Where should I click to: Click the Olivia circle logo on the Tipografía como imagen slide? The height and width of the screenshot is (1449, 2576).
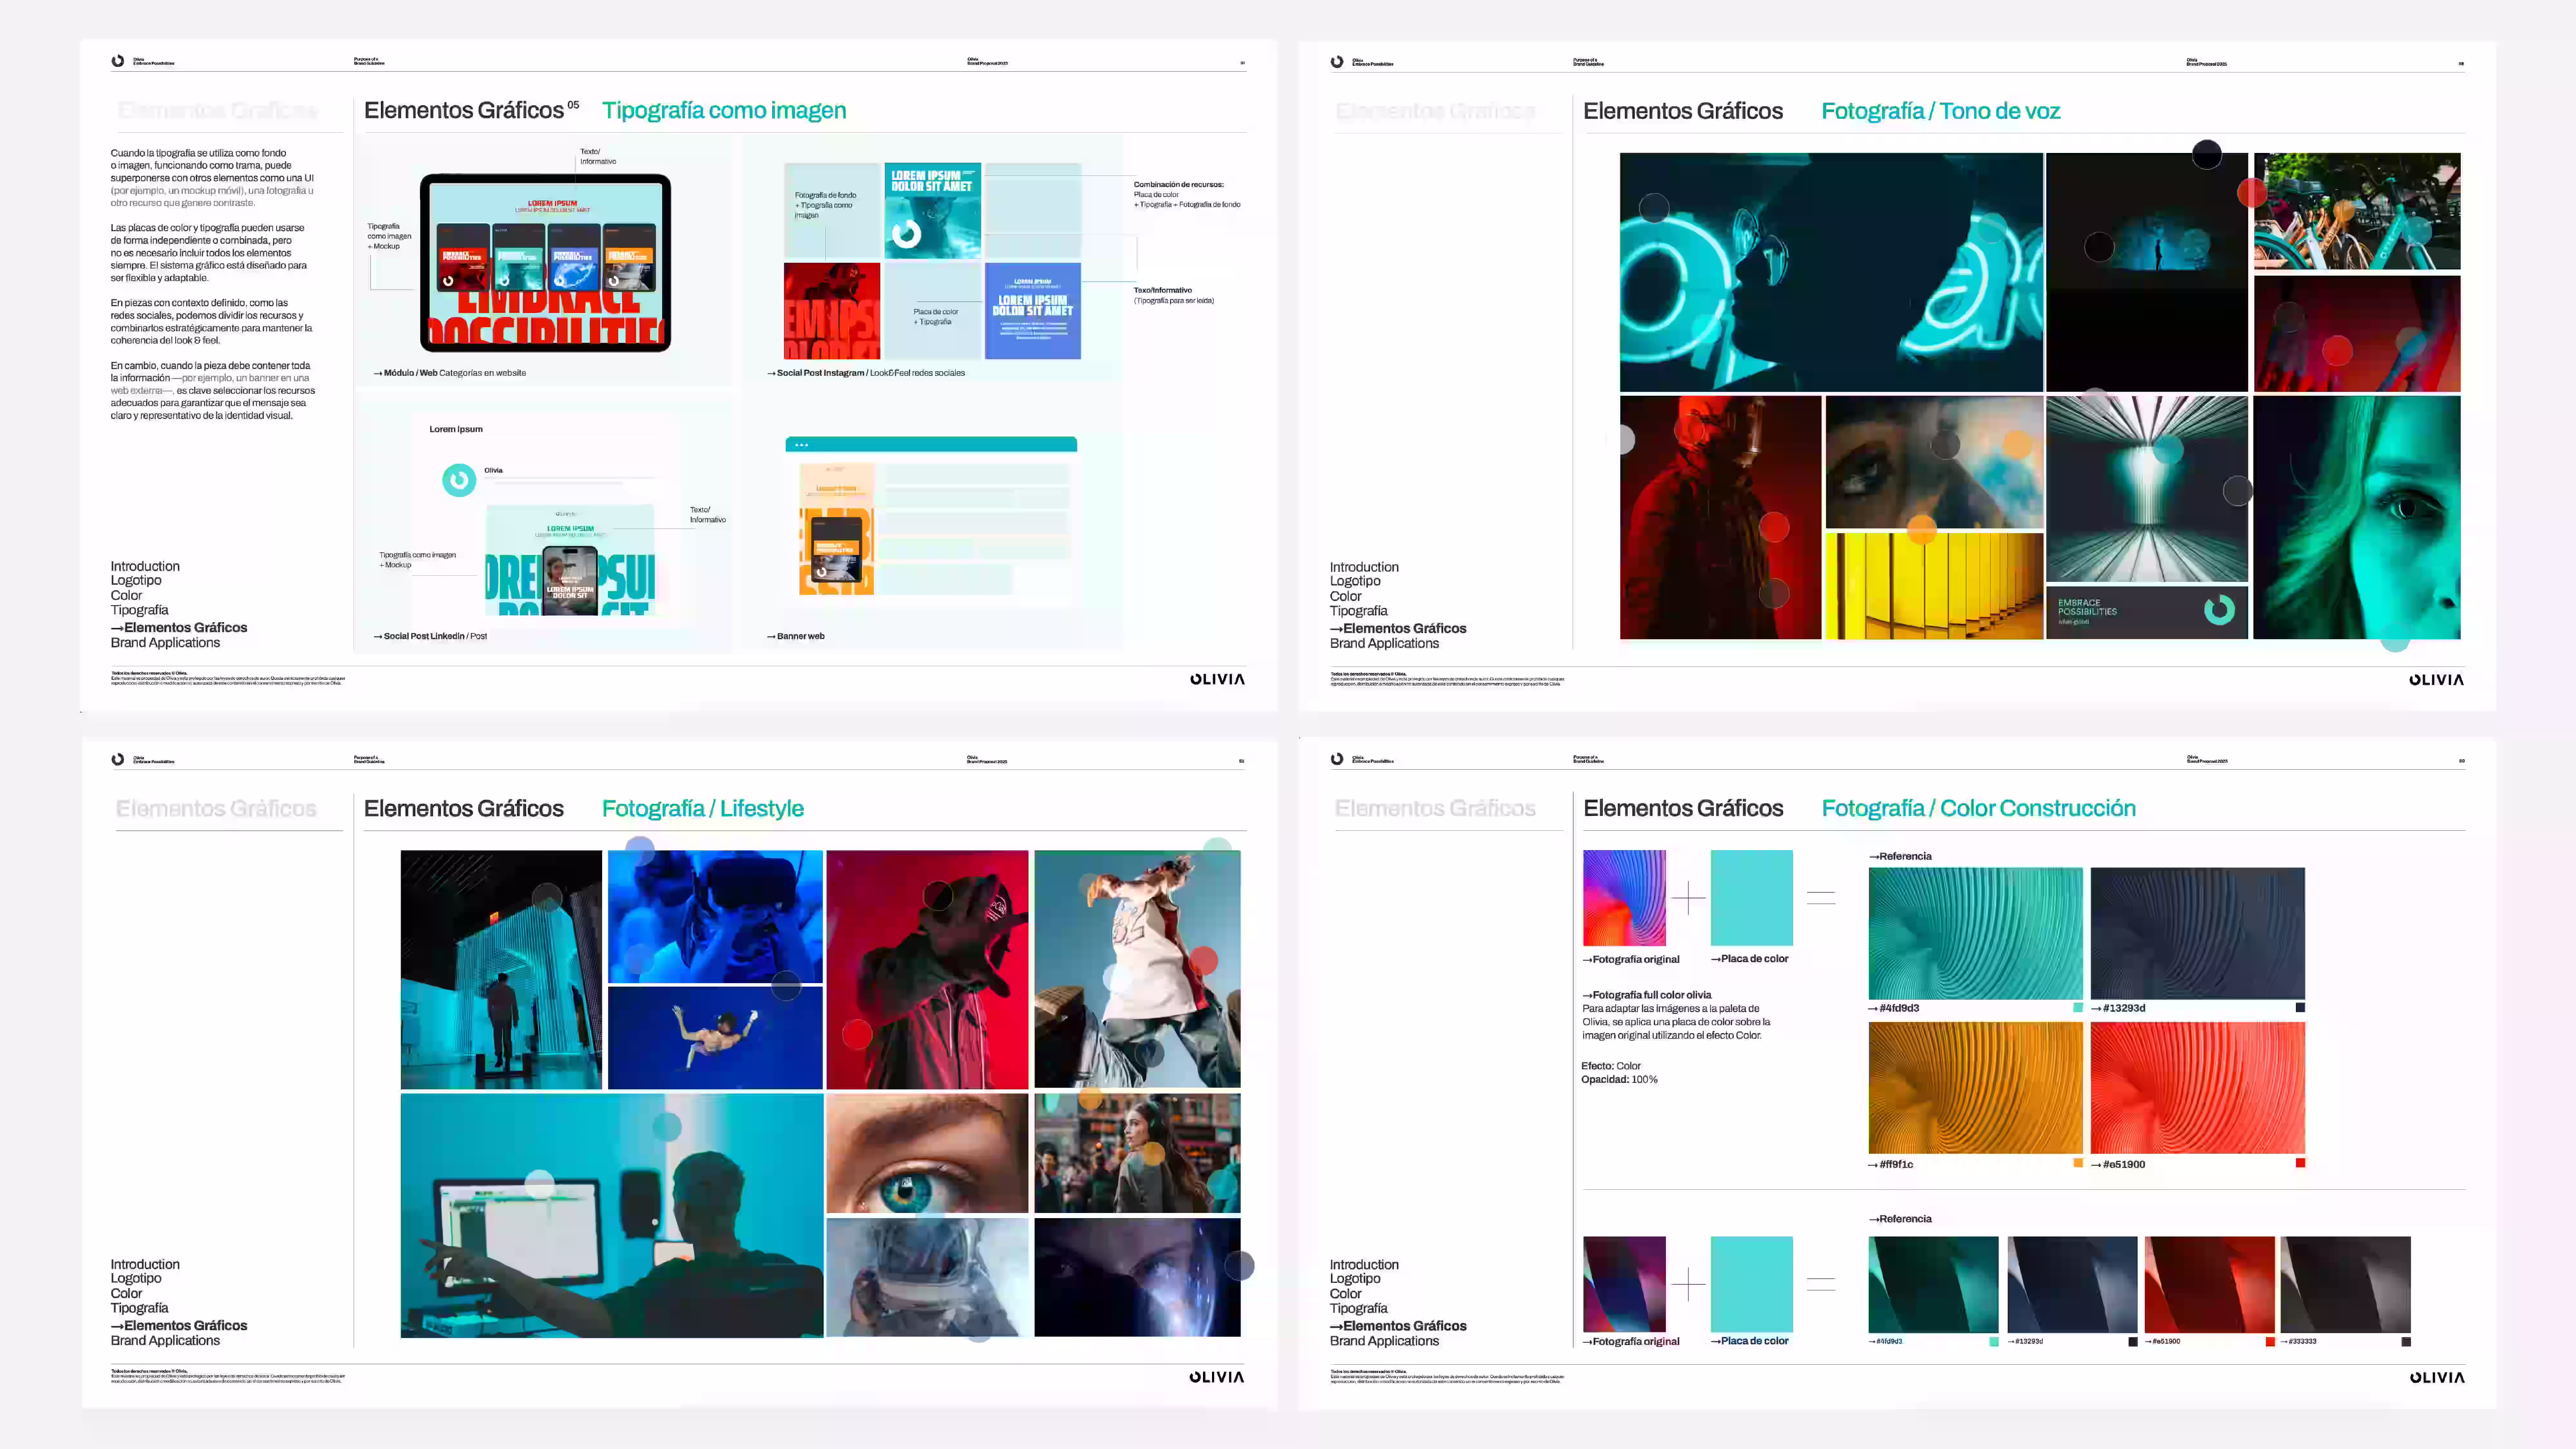(118, 61)
